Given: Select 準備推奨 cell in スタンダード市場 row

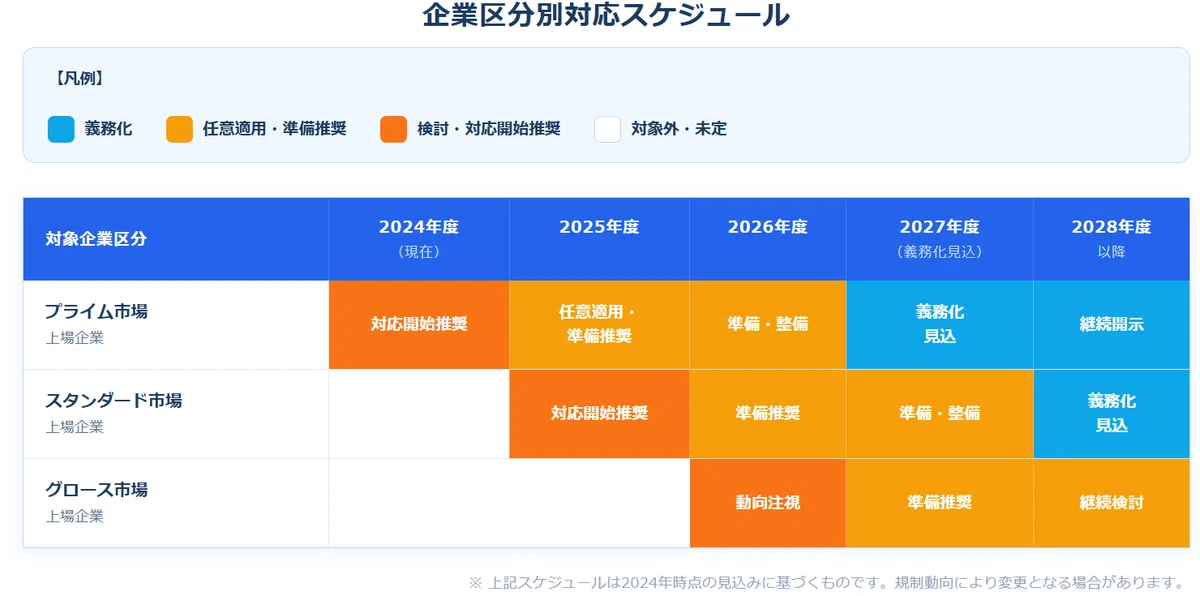Looking at the screenshot, I should coord(768,414).
